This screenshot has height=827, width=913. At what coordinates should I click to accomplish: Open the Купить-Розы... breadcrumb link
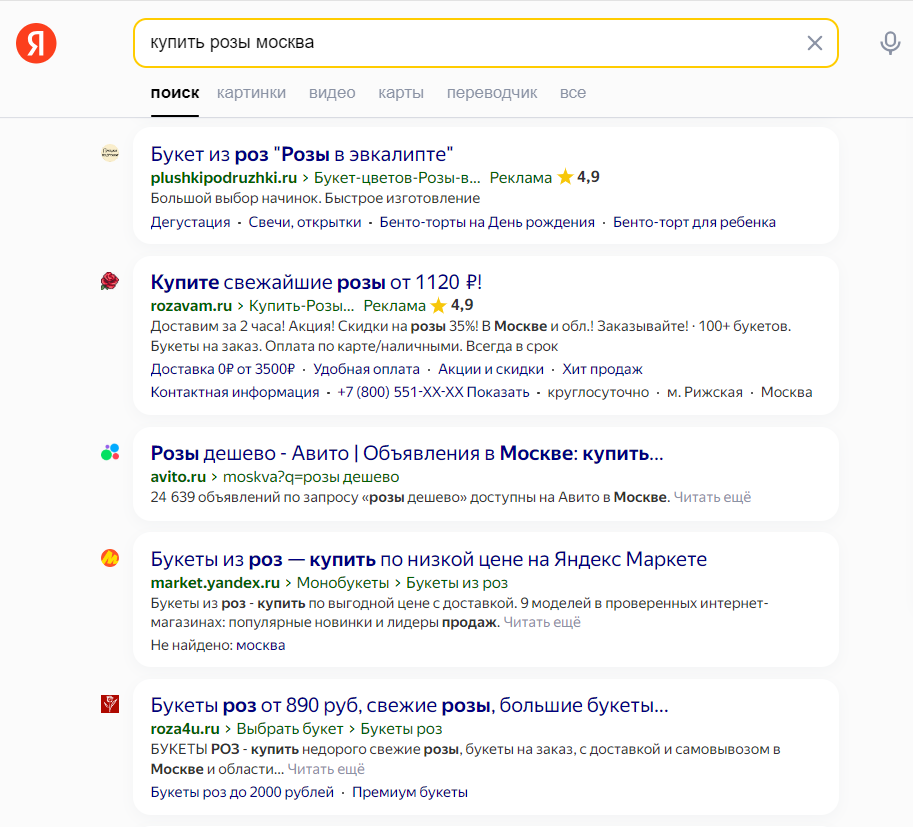(302, 306)
